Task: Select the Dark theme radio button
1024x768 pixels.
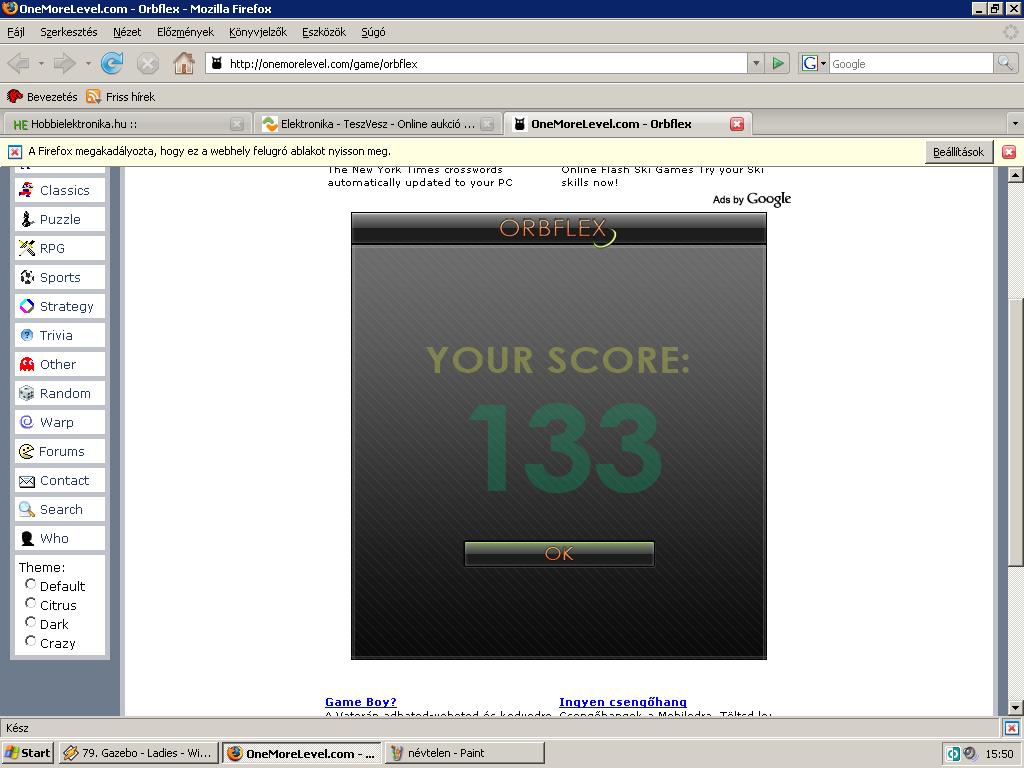Action: (31, 622)
